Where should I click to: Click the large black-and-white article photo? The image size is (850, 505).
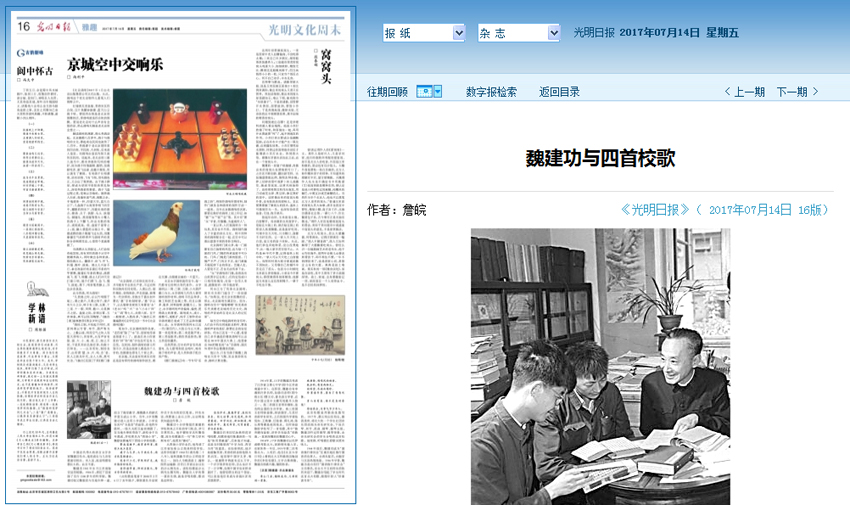[600, 366]
